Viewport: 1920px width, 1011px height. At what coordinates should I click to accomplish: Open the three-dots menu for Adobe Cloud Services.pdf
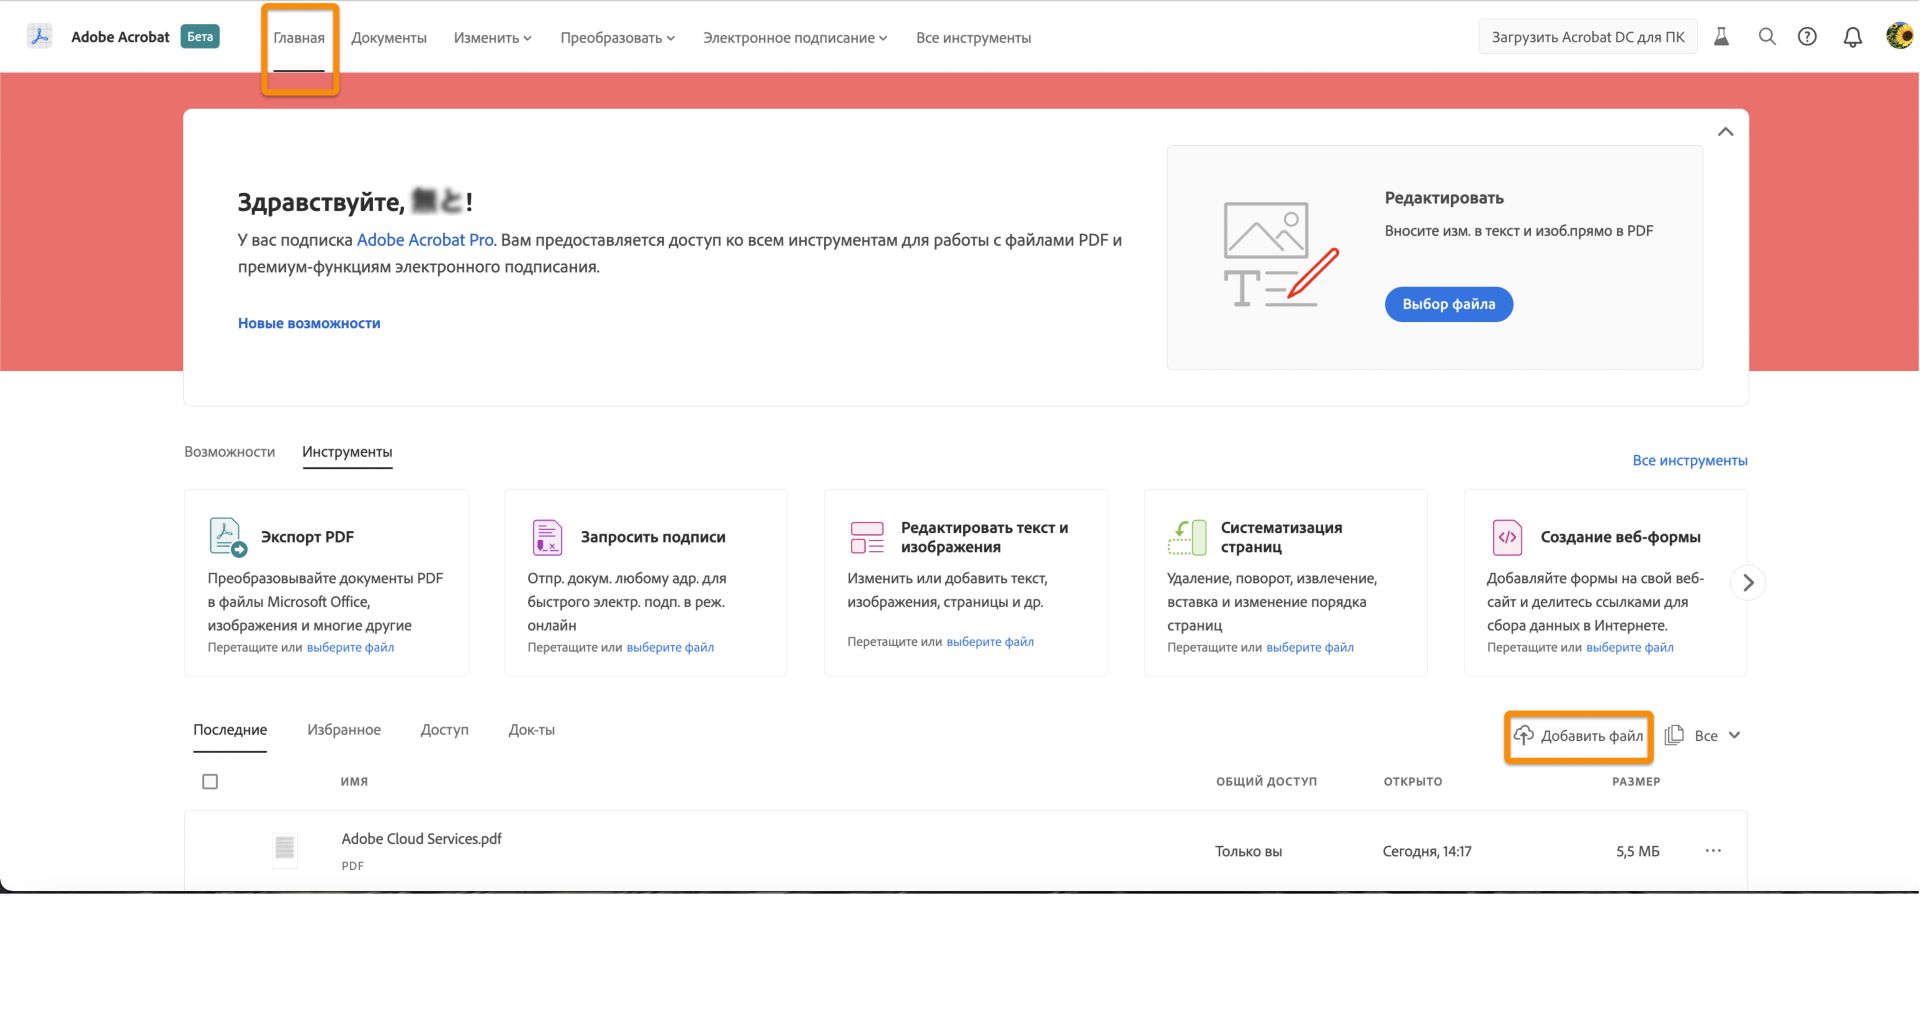pos(1713,851)
